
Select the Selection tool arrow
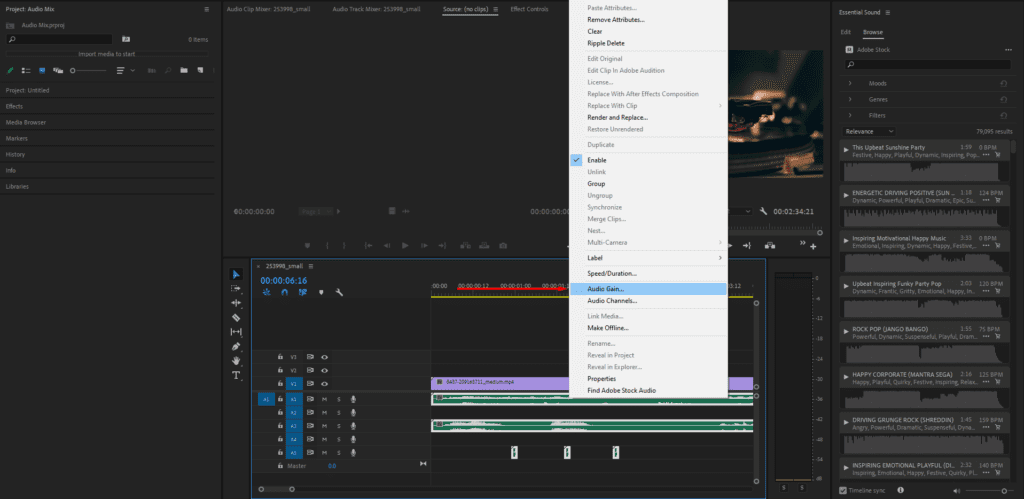click(236, 274)
